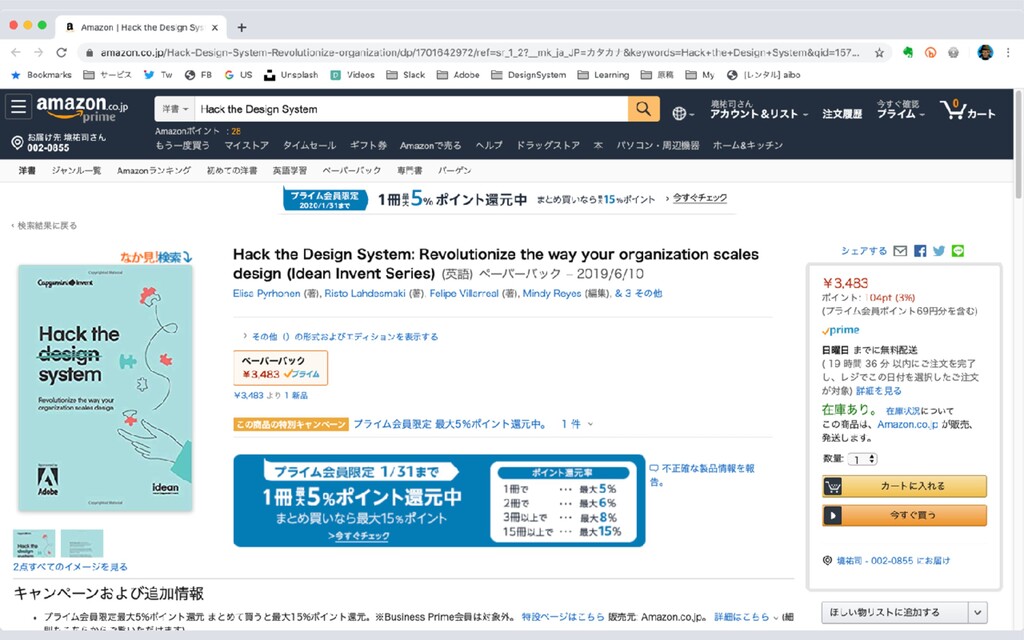Open パソコン・周辺機器 navigation item
Screen dimensions: 1024x640
point(658,146)
